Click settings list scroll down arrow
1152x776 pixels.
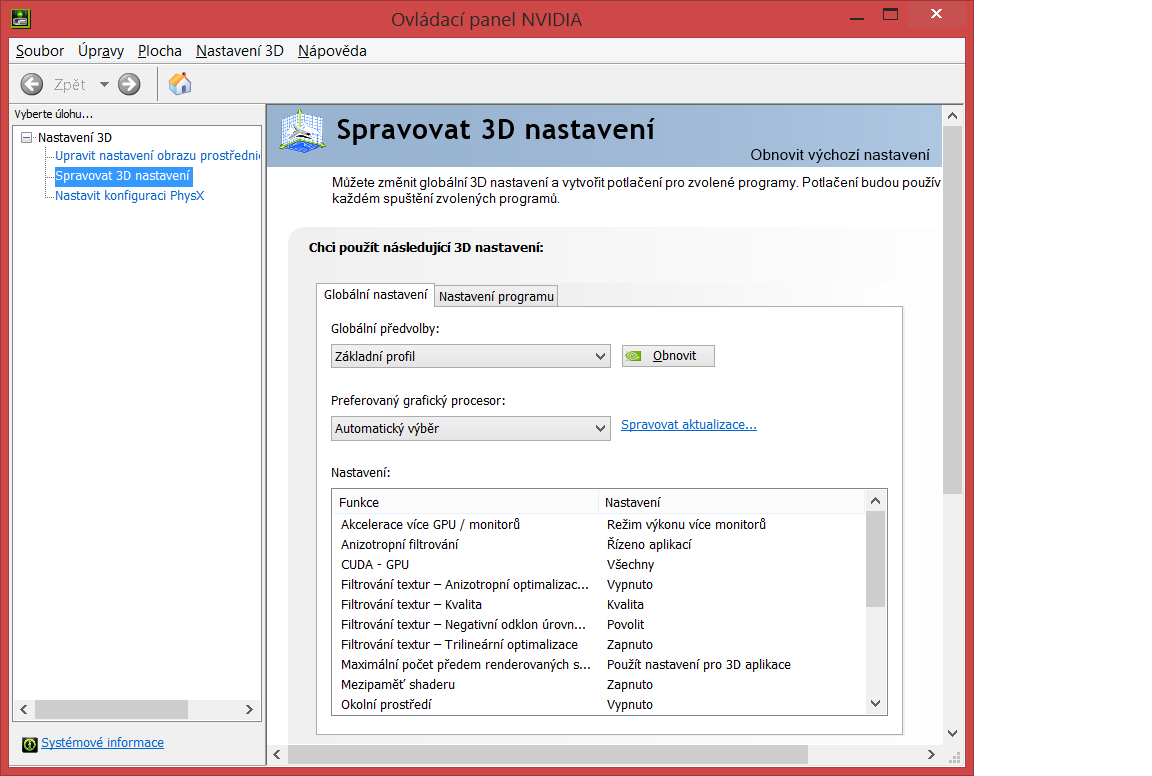[875, 704]
